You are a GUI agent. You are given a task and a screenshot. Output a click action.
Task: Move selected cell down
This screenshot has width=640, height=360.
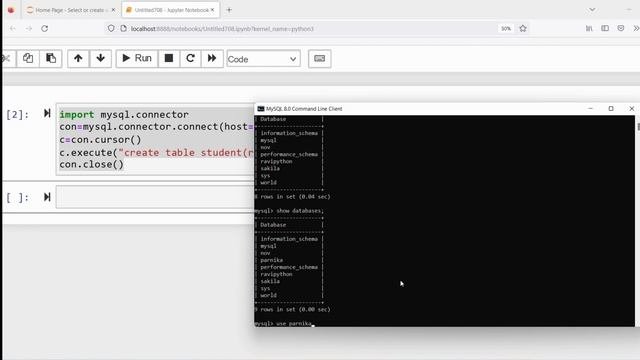coord(100,58)
